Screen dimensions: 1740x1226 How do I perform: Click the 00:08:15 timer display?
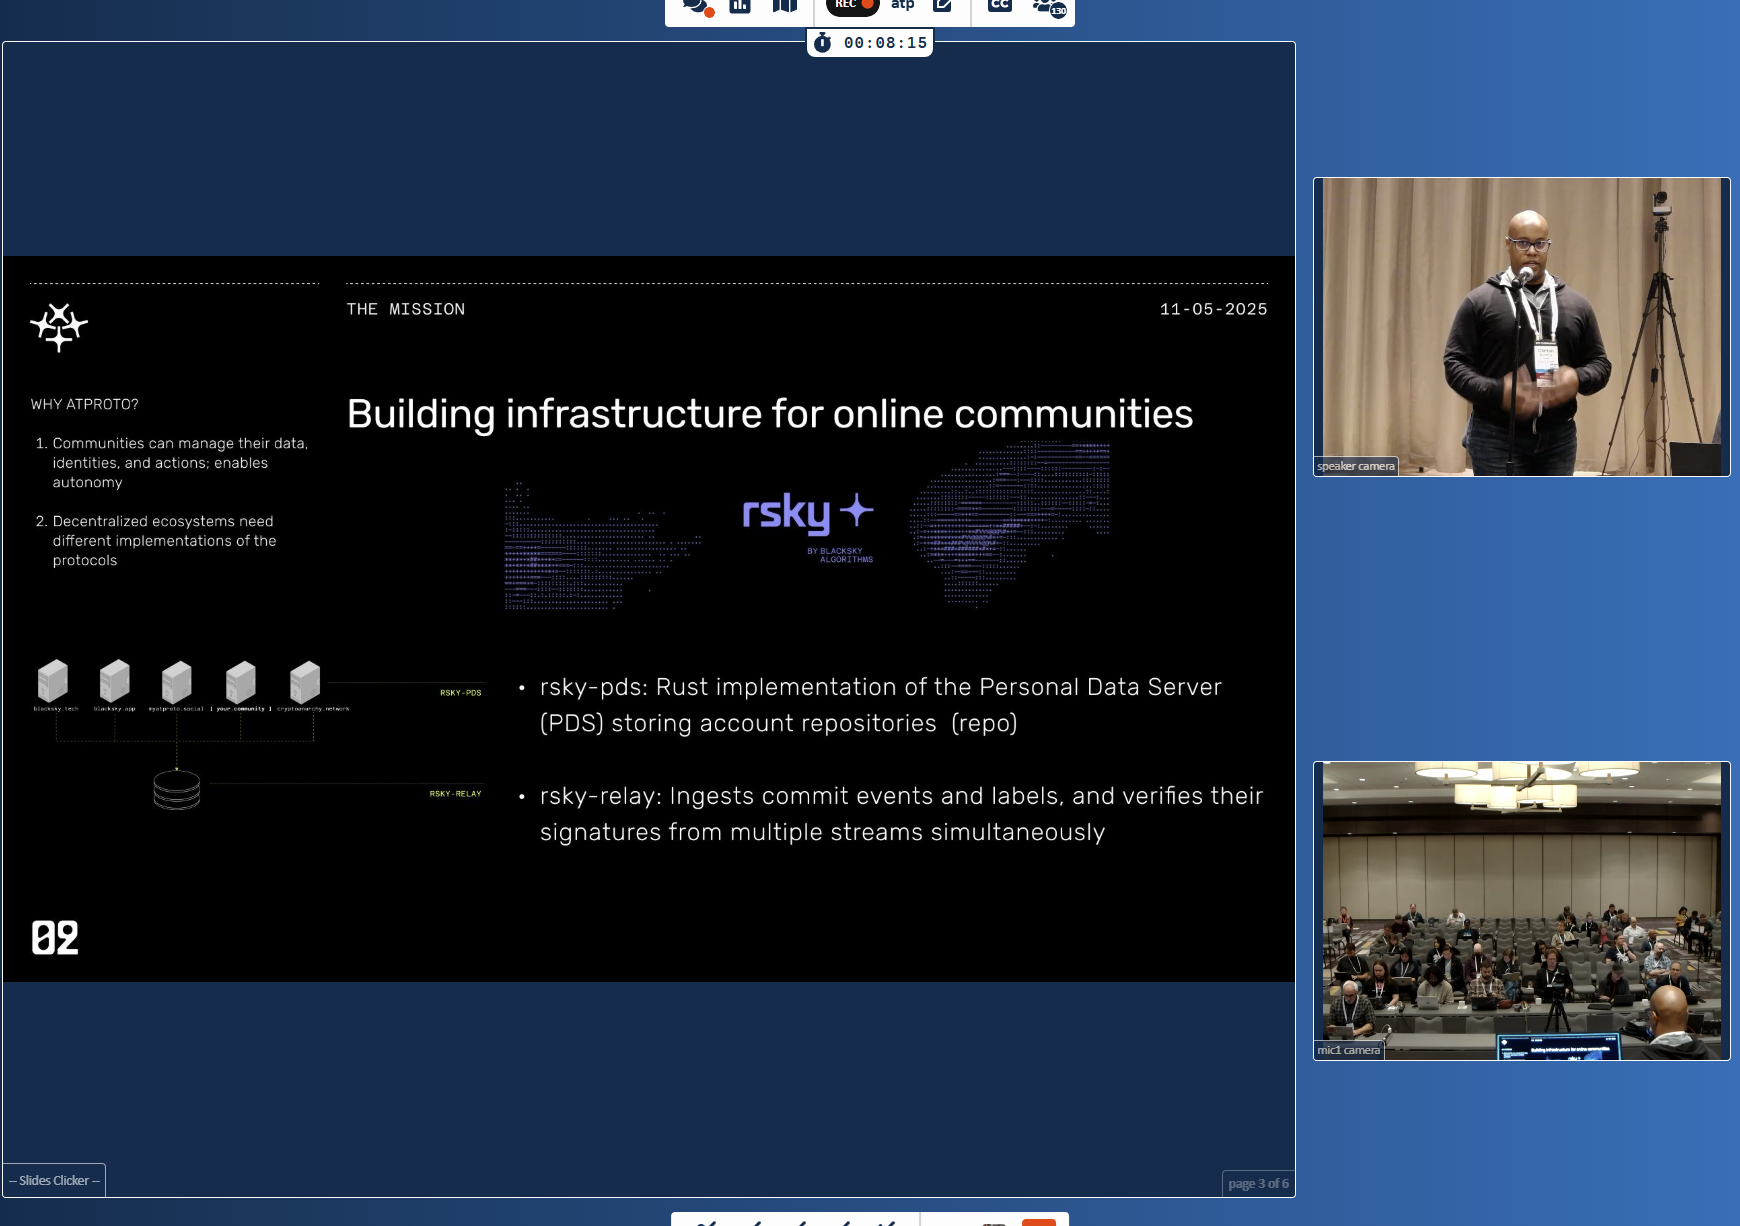(885, 43)
